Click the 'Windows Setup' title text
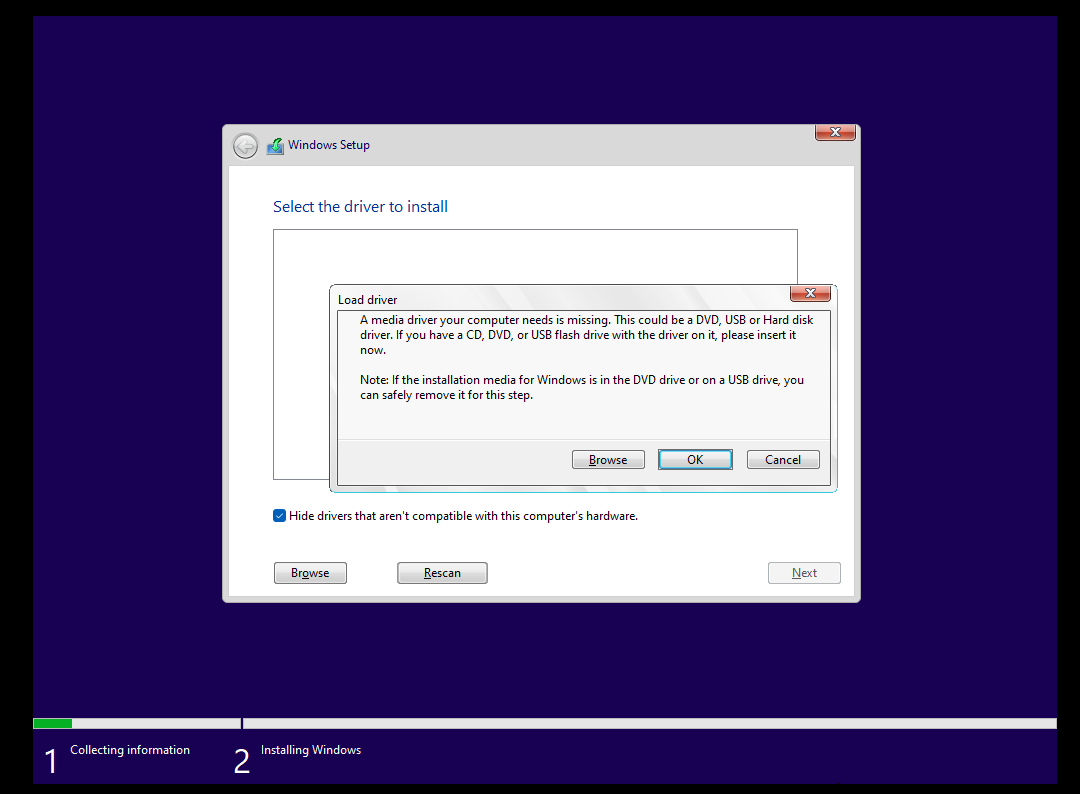This screenshot has height=794, width=1080. [x=329, y=145]
